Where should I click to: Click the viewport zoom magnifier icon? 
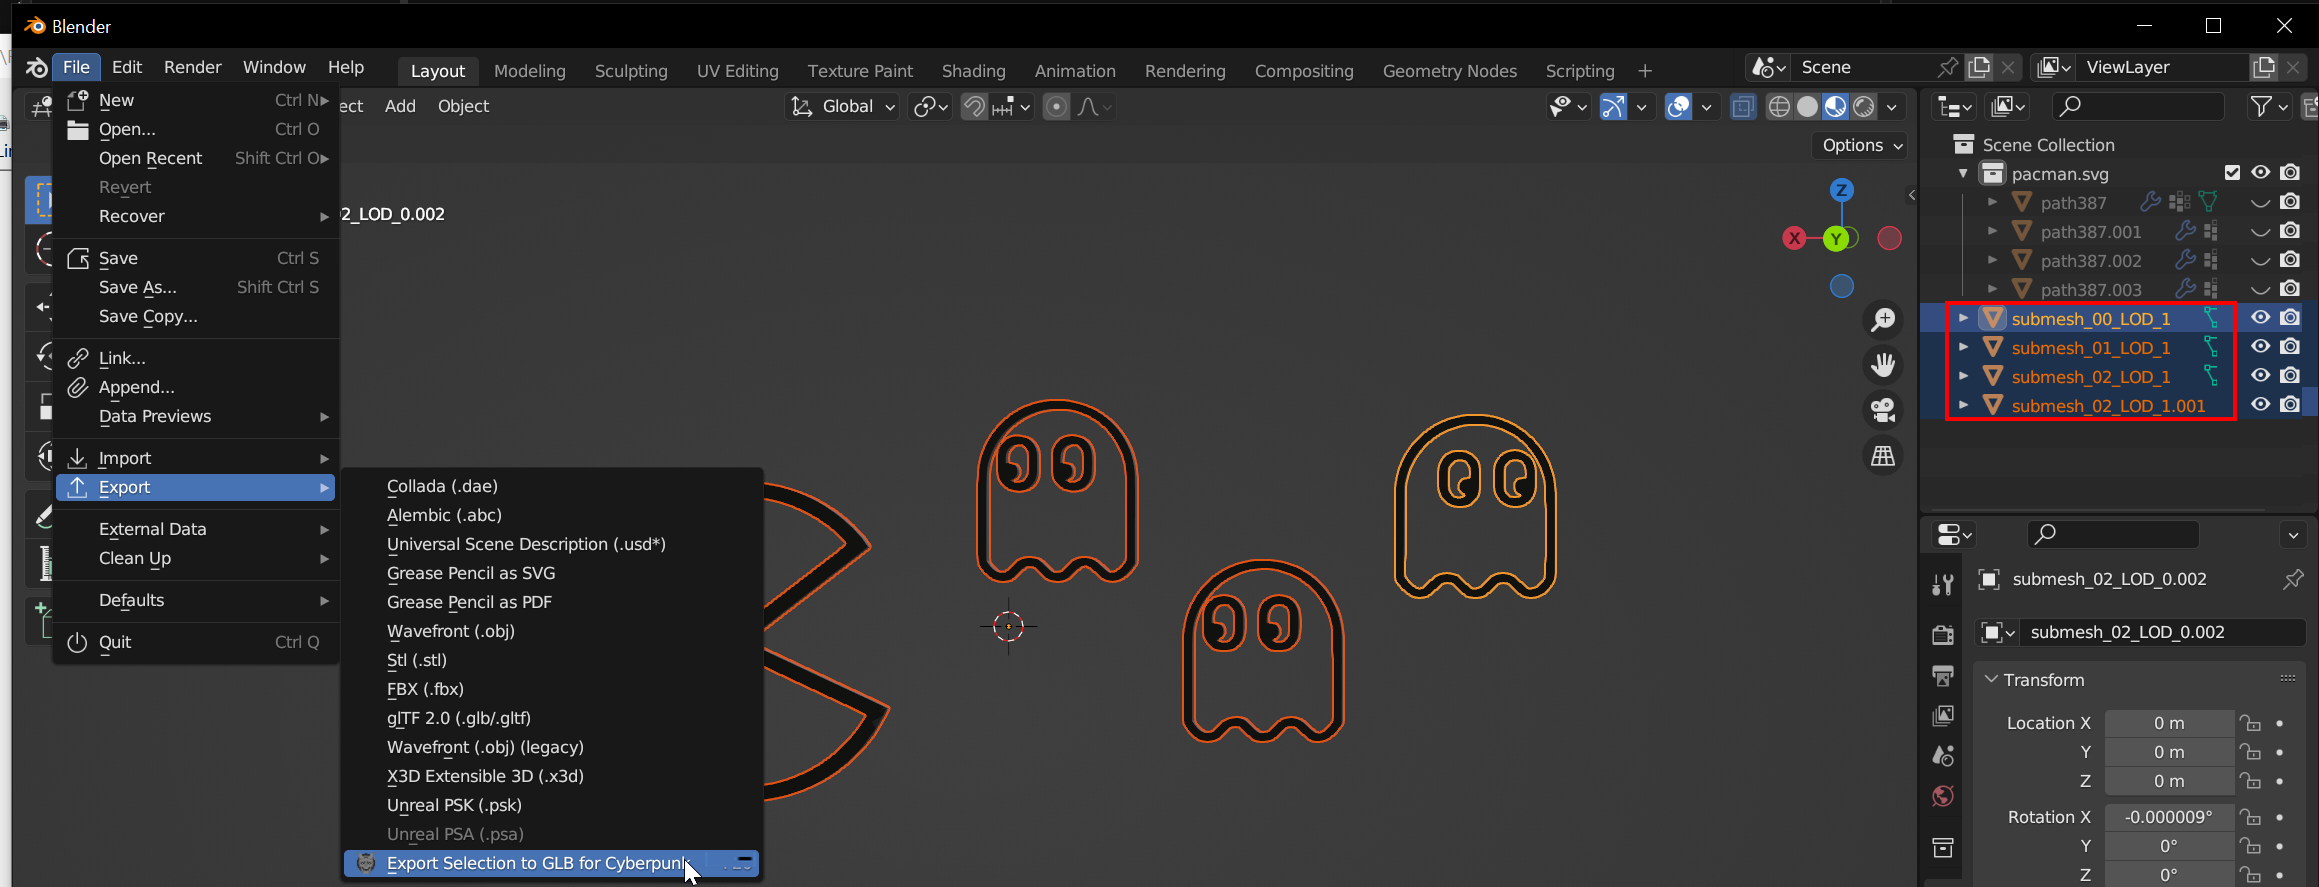click(1883, 320)
